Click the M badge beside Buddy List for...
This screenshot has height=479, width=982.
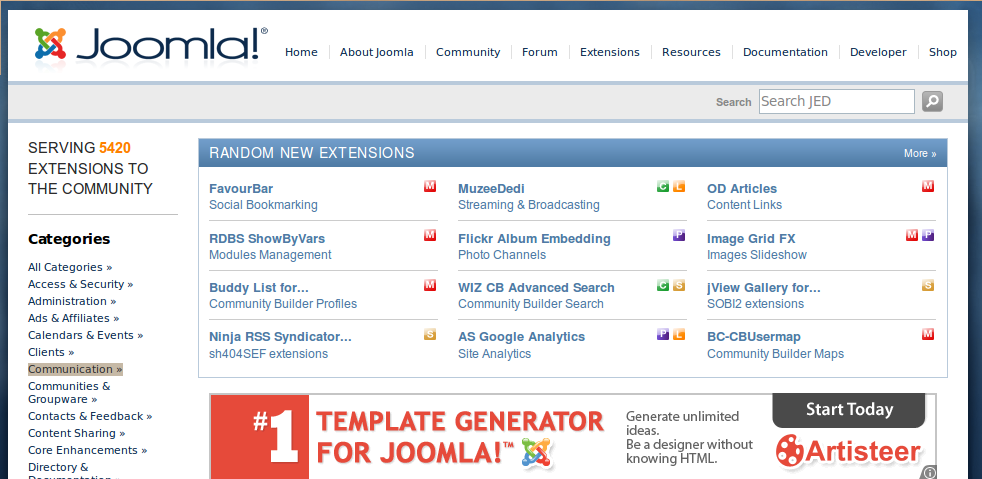point(430,286)
